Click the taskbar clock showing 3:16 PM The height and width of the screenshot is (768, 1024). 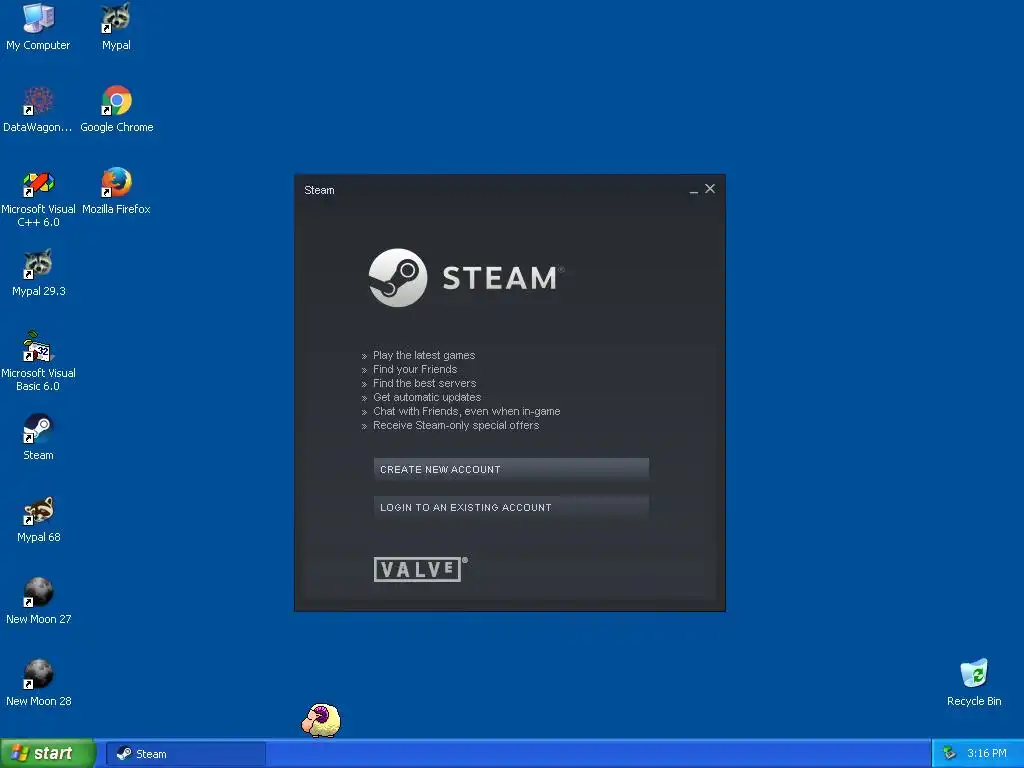[x=987, y=754]
